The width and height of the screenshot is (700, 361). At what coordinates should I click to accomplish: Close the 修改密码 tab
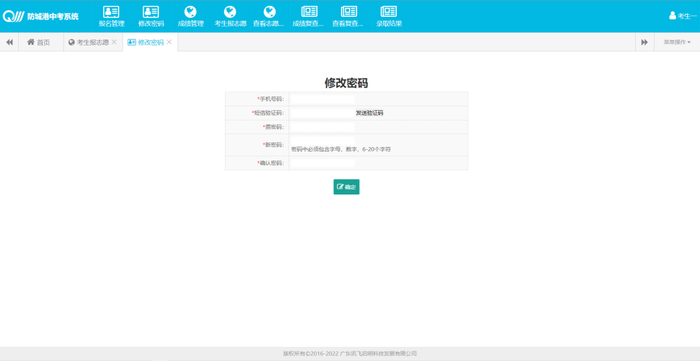(x=169, y=42)
